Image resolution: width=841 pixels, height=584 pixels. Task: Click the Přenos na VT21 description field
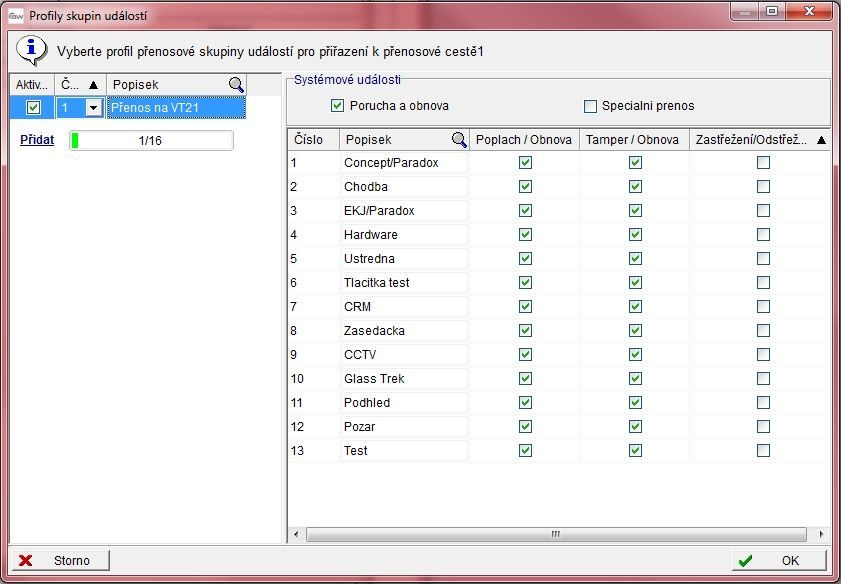tap(175, 108)
